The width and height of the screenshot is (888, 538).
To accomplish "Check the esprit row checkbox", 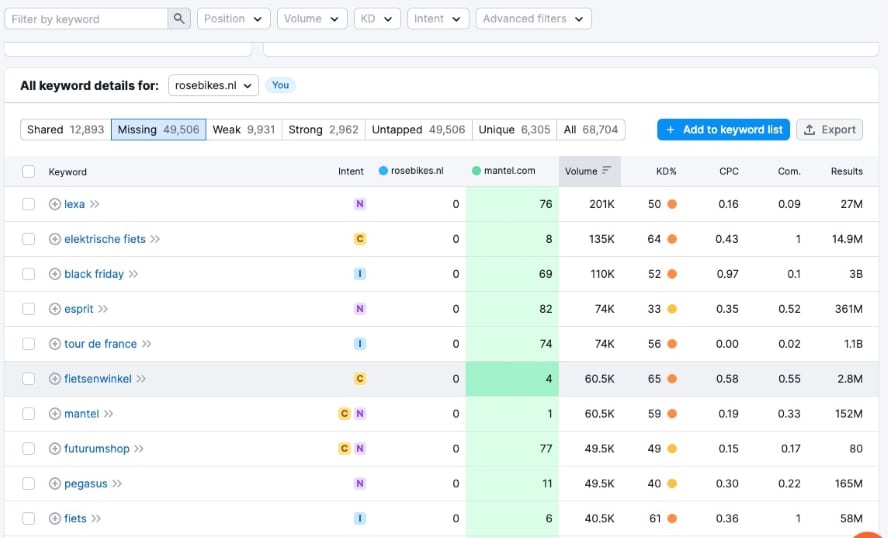I will coord(28,309).
